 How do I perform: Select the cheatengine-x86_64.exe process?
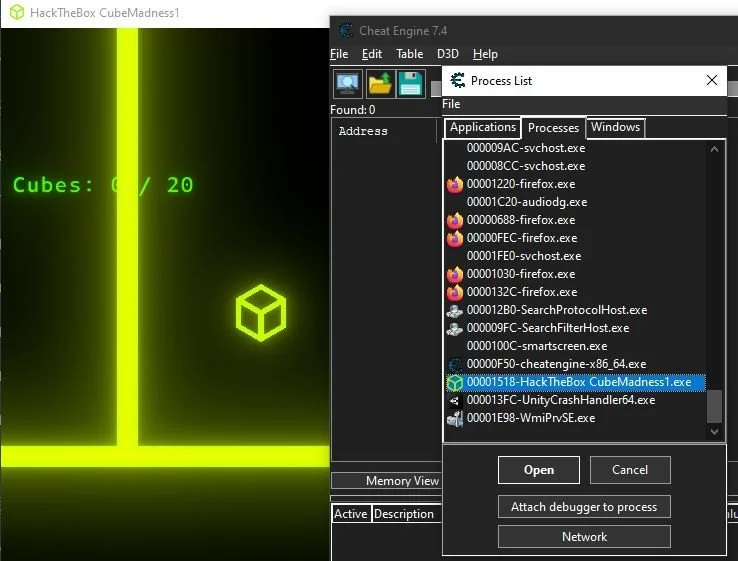coord(556,364)
